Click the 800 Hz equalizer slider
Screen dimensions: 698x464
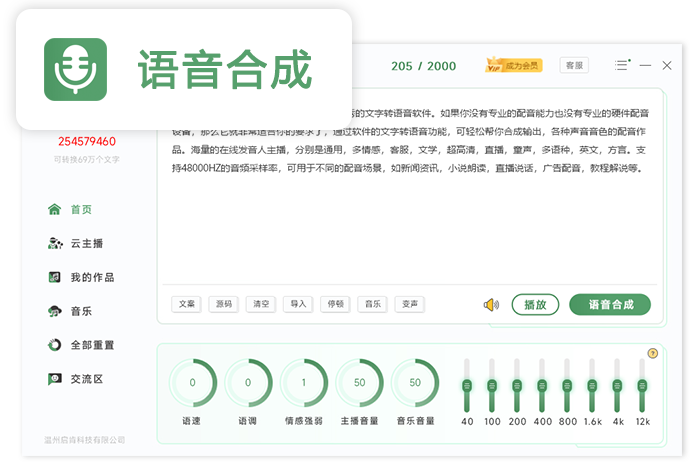567,386
